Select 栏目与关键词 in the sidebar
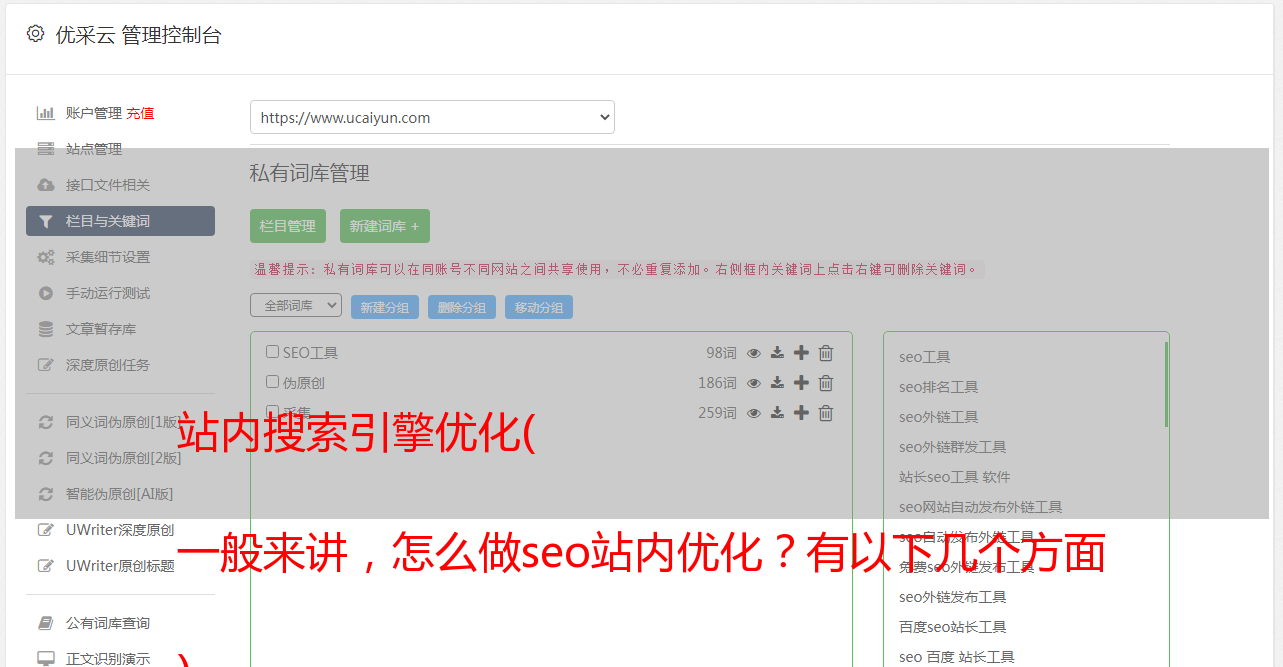Screen dimensions: 1283x667 tap(120, 221)
